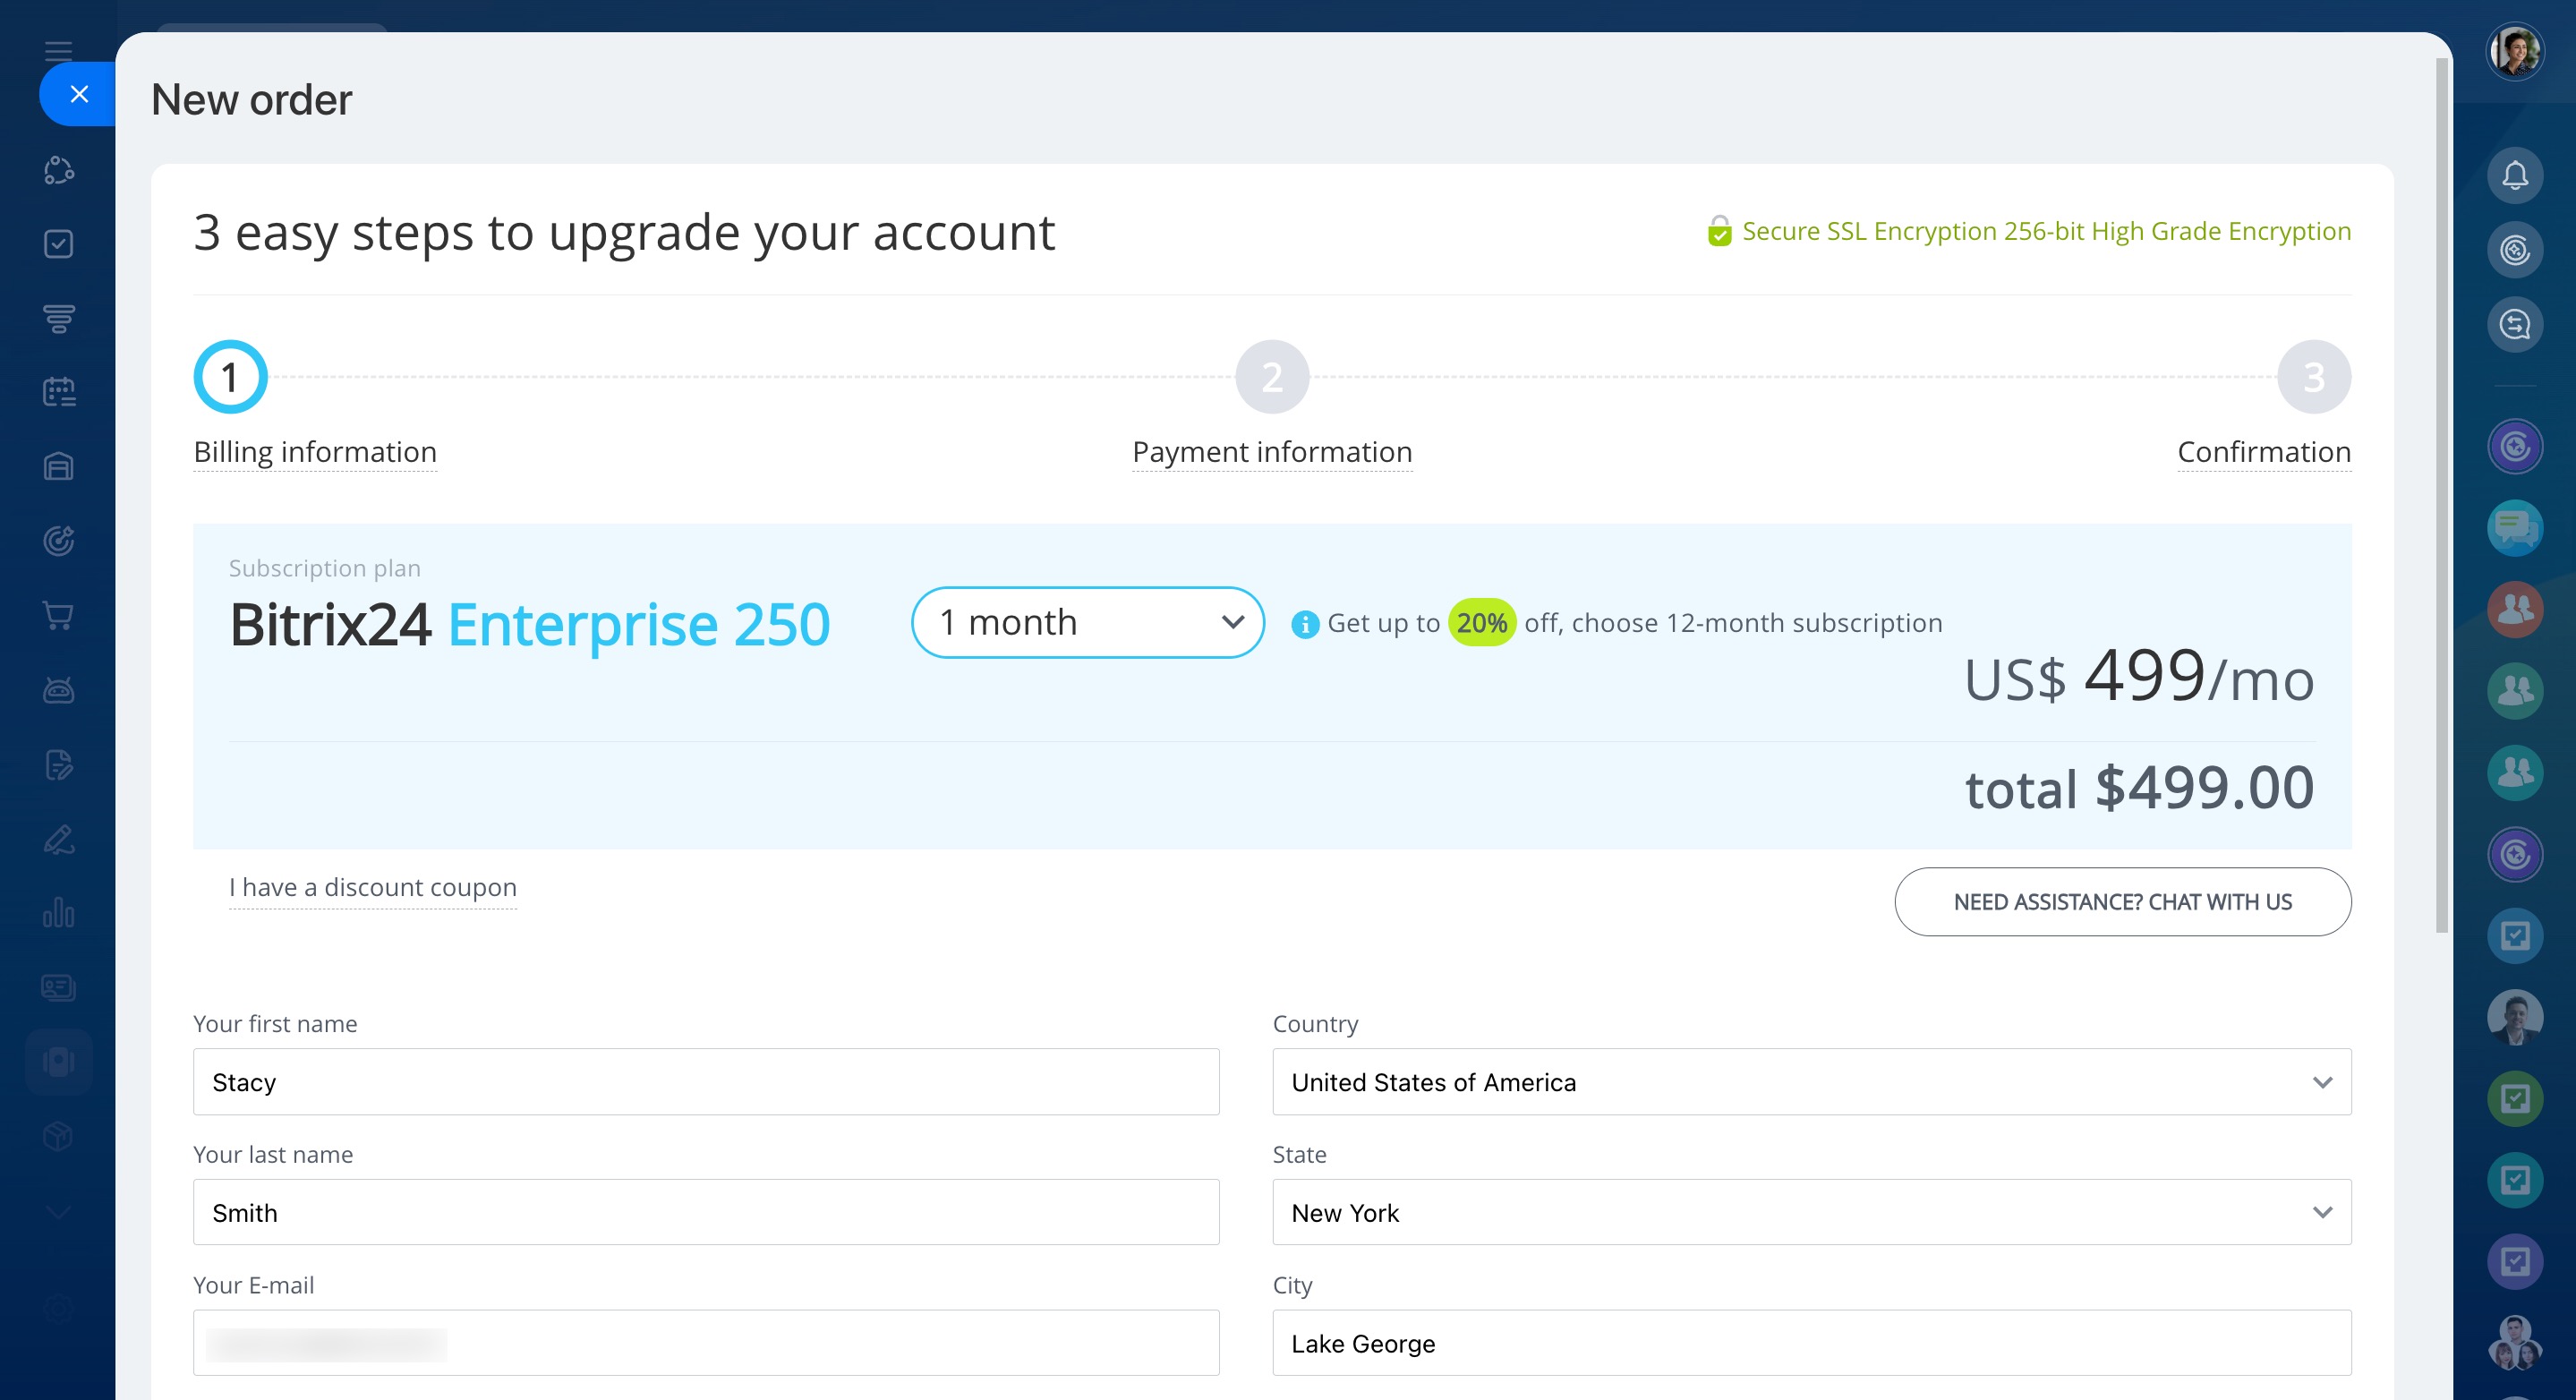This screenshot has height=1400, width=2576.
Task: Click the step 1 circle indicator
Action: click(230, 377)
